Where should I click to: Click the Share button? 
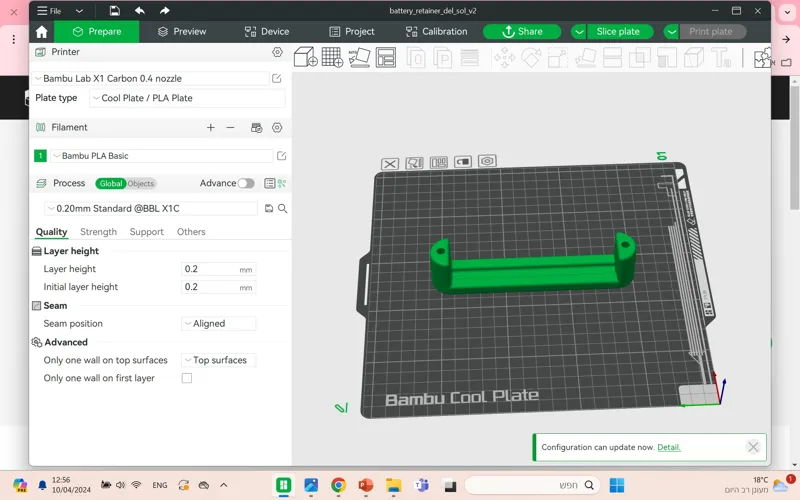[x=522, y=32]
